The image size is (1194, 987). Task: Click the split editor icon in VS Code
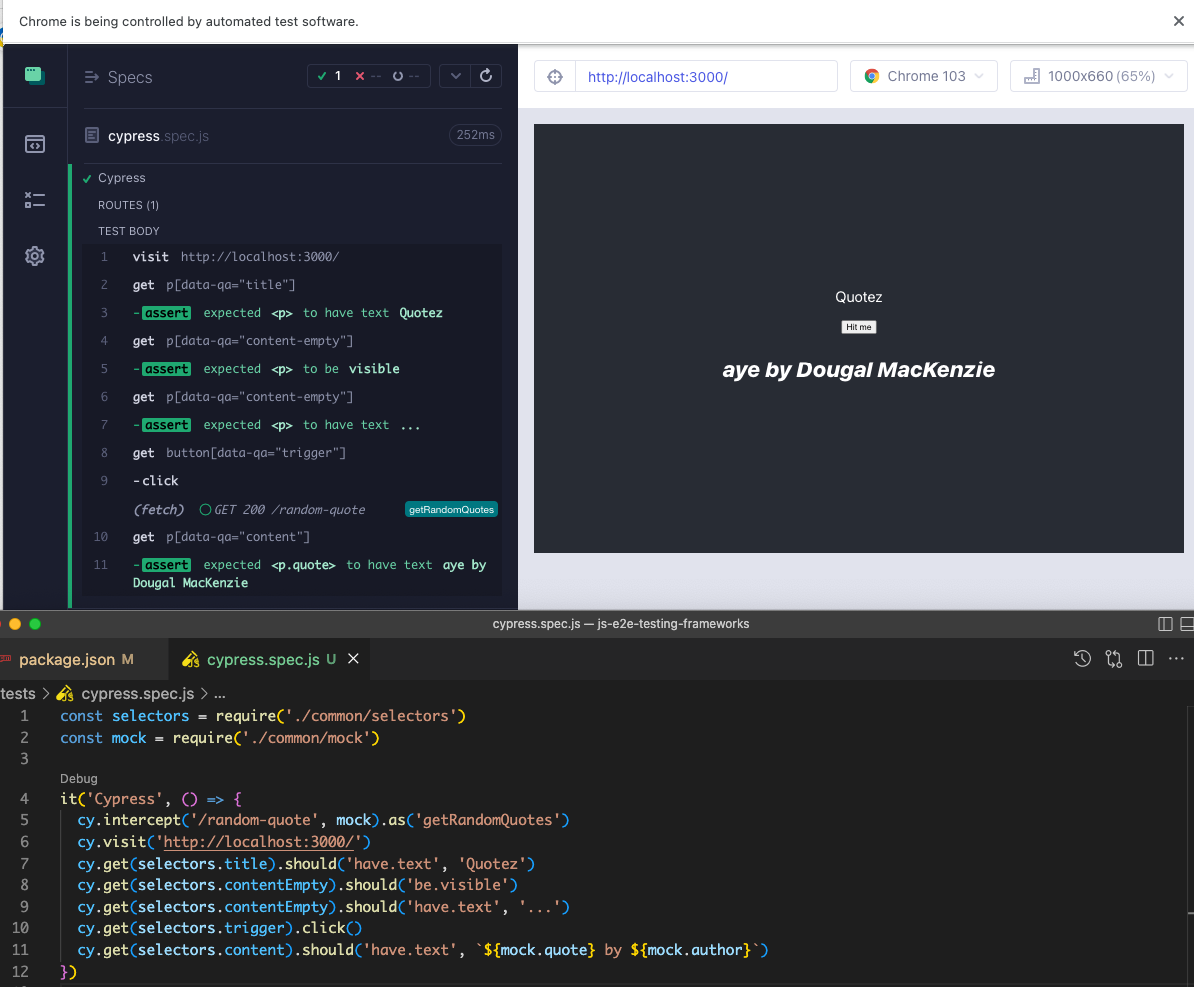point(1146,658)
